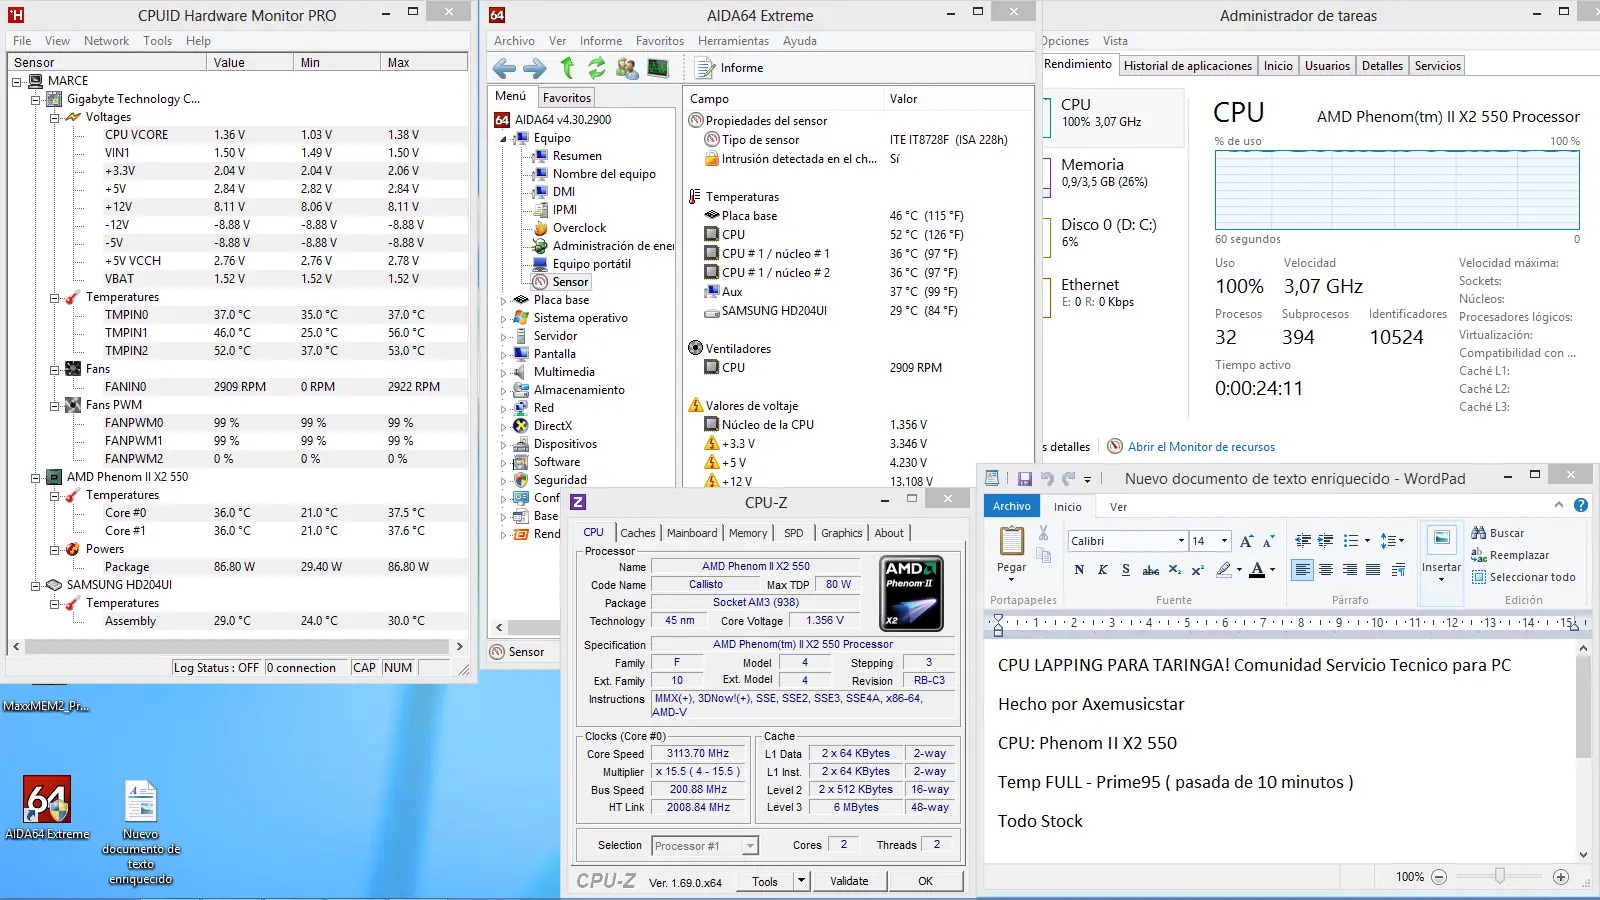Switch to the Ver tab in WordPad
This screenshot has width=1600, height=900.
pos(1118,507)
